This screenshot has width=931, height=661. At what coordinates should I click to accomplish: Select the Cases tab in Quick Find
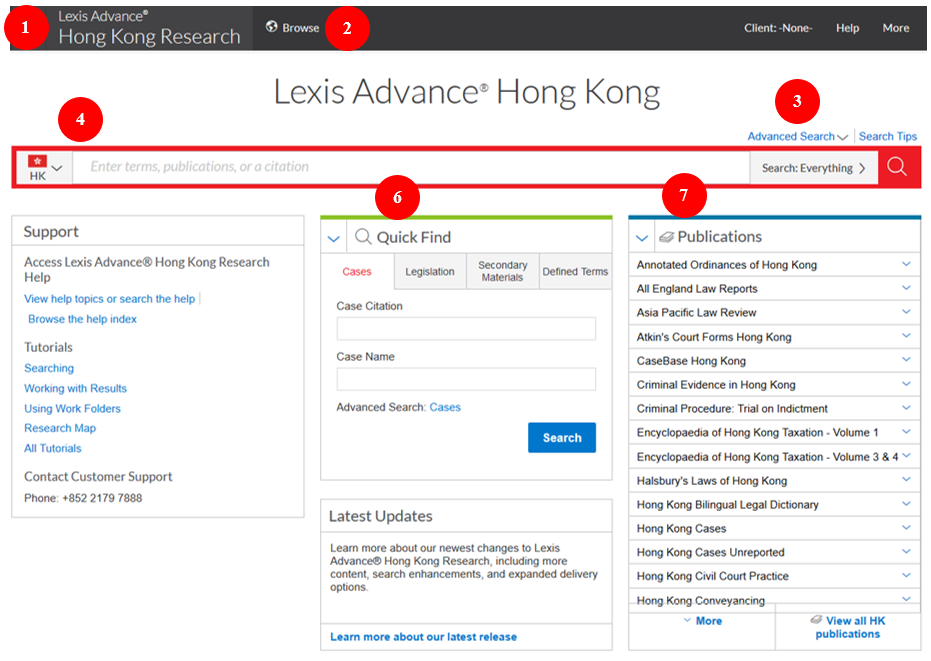pyautogui.click(x=357, y=271)
